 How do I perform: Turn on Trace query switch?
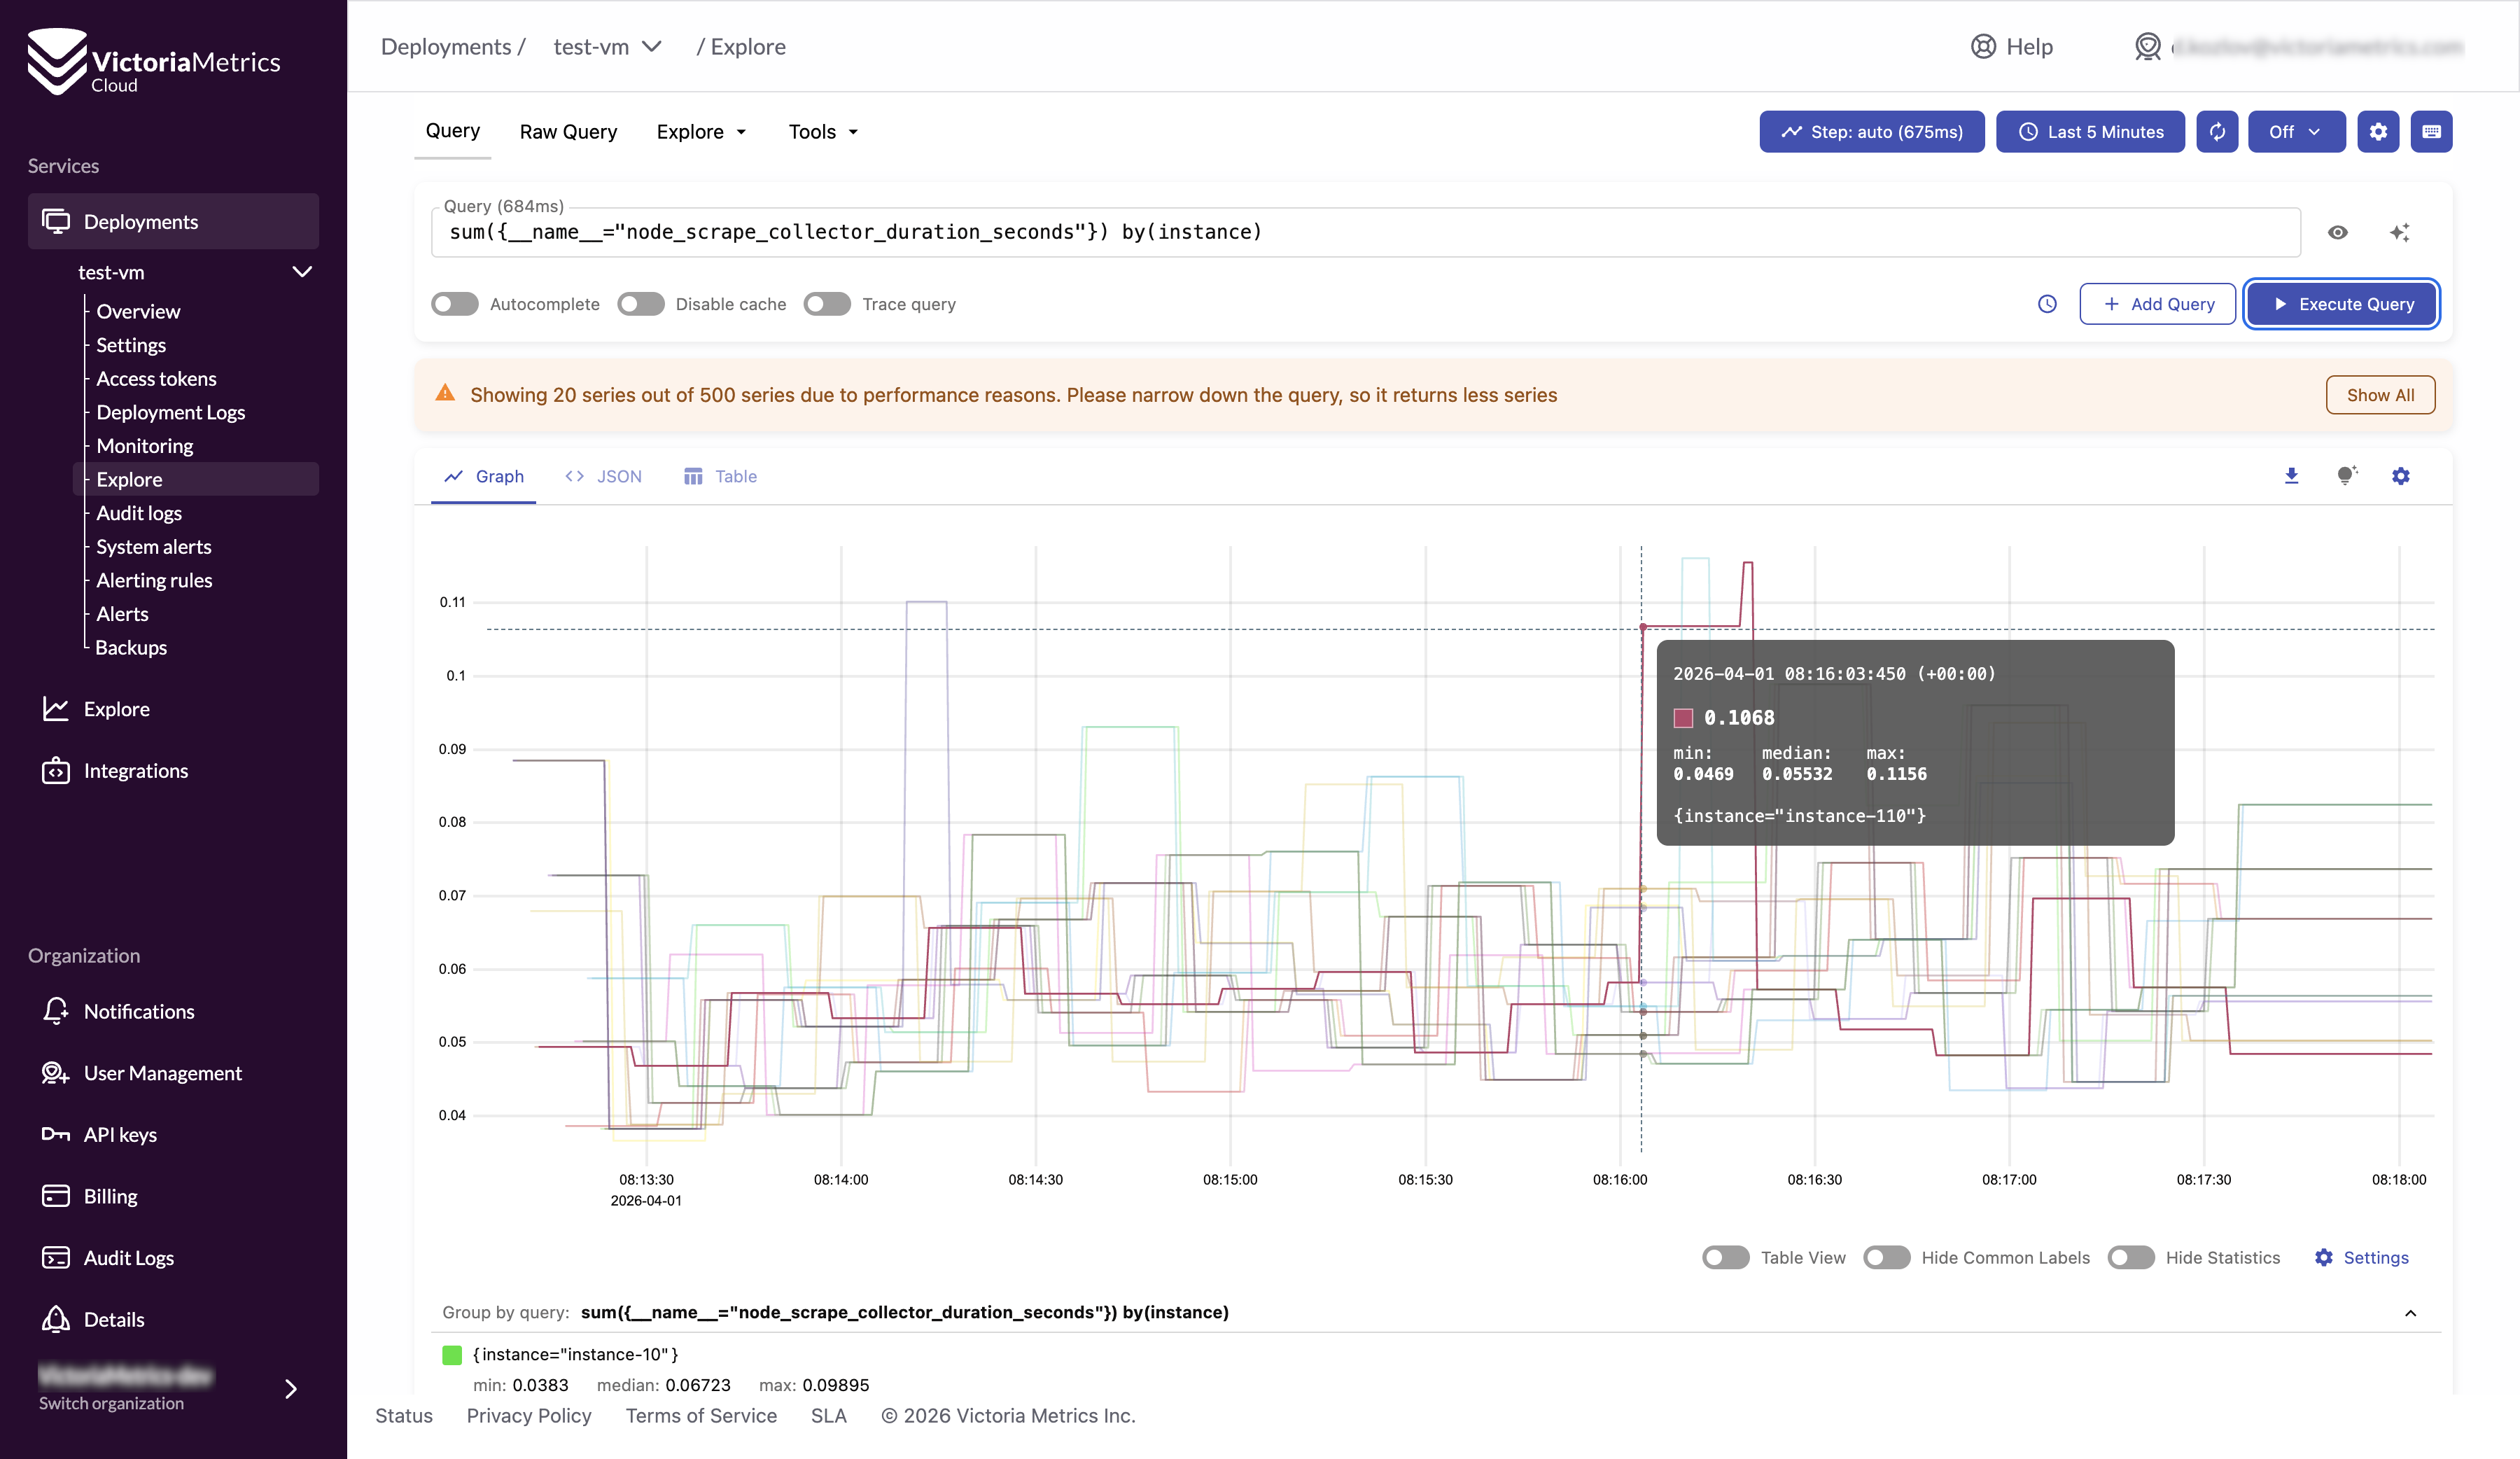pyautogui.click(x=826, y=304)
